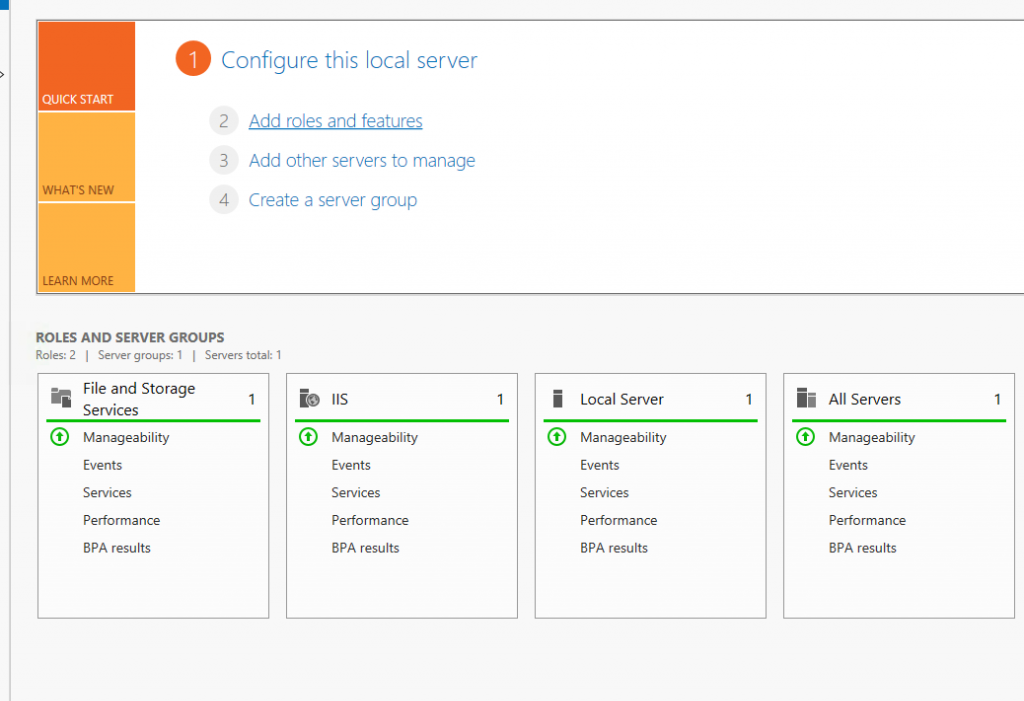Click the Local Server tile icon

click(x=557, y=398)
